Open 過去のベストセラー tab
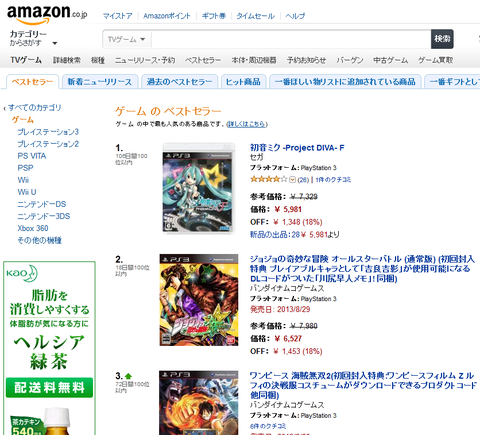Image resolution: width=480 pixels, height=435 pixels. tap(179, 82)
